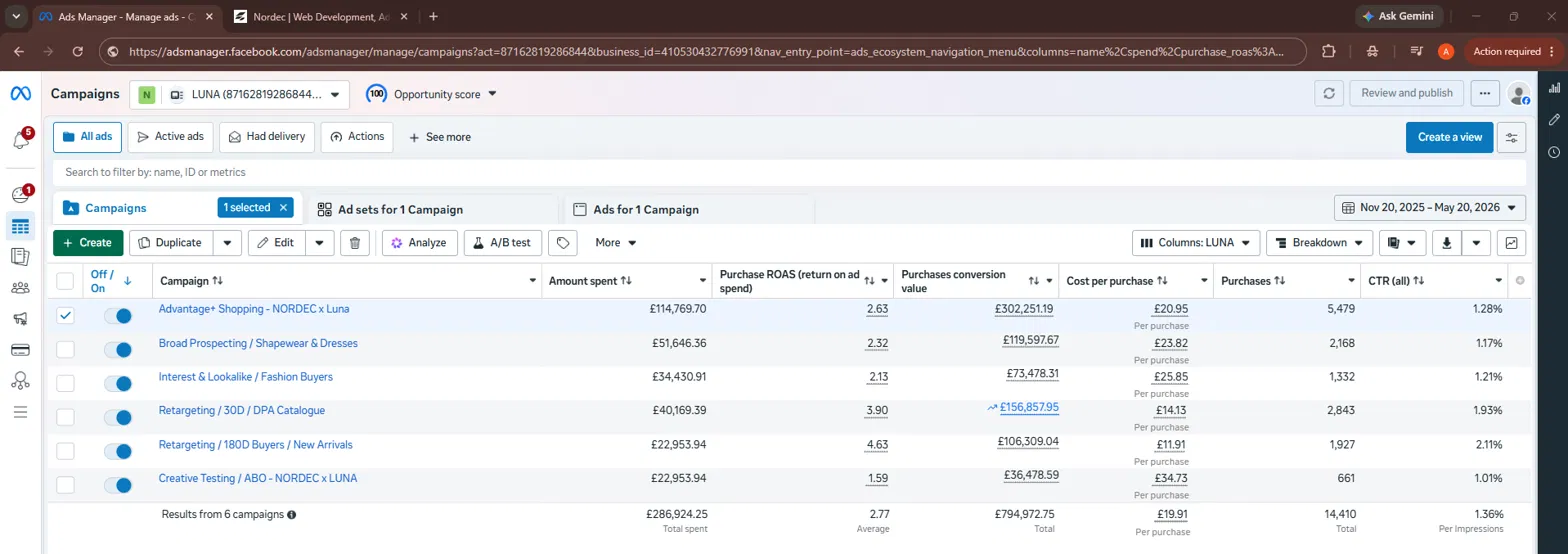Refresh the table data

1329,93
